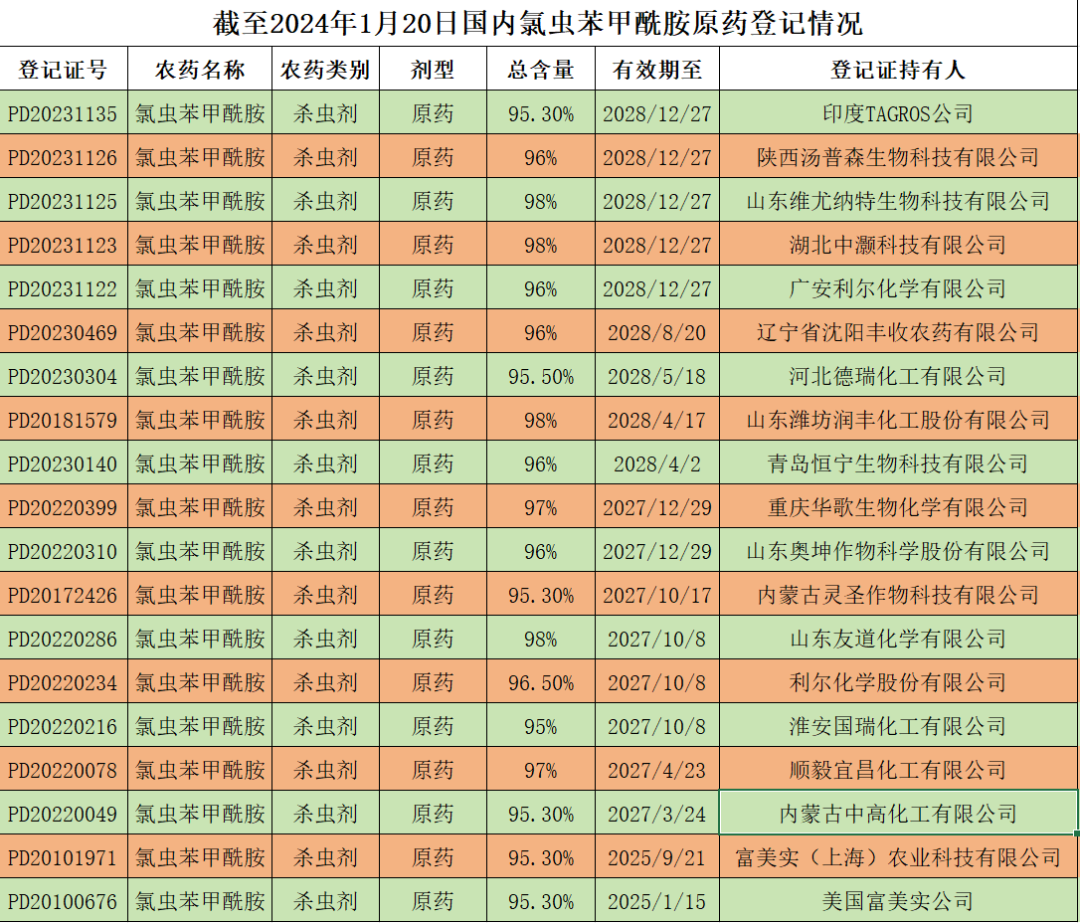Click the 登记证持有人 column header
This screenshot has height=923, width=1080.
tap(898, 69)
